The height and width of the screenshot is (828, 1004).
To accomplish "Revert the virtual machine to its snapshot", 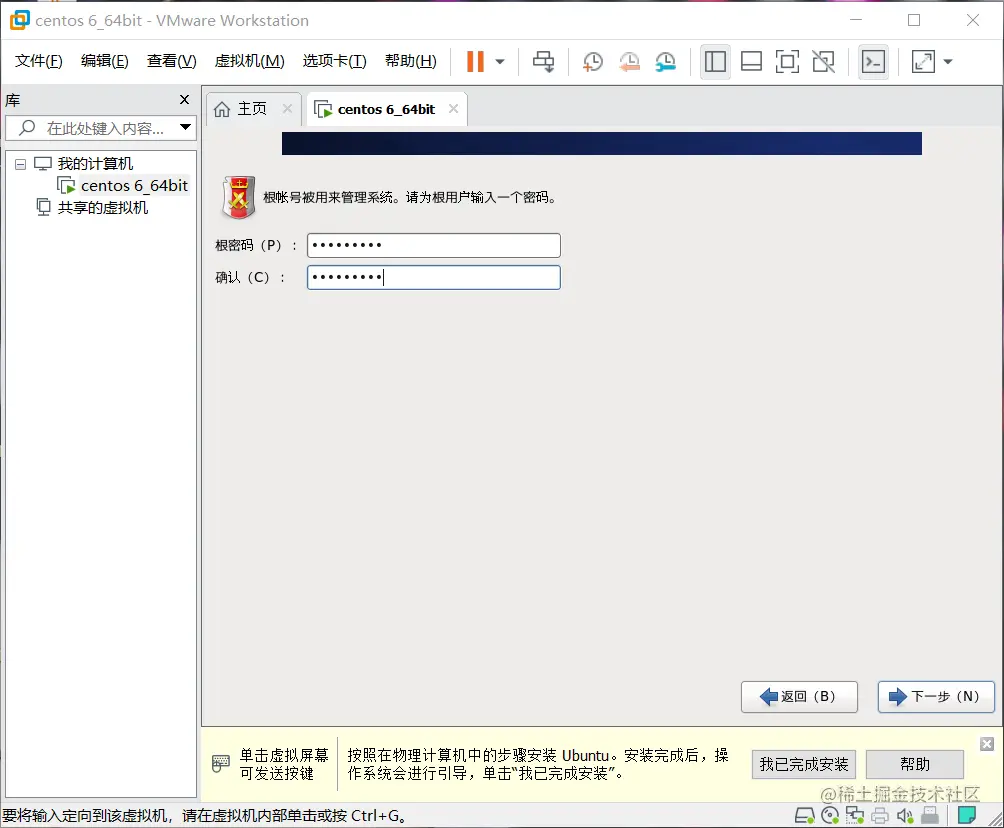I will point(629,61).
